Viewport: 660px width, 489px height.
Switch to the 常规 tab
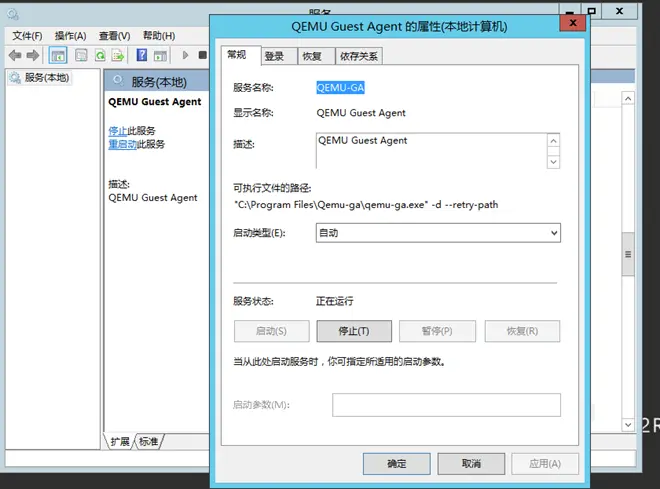[241, 55]
